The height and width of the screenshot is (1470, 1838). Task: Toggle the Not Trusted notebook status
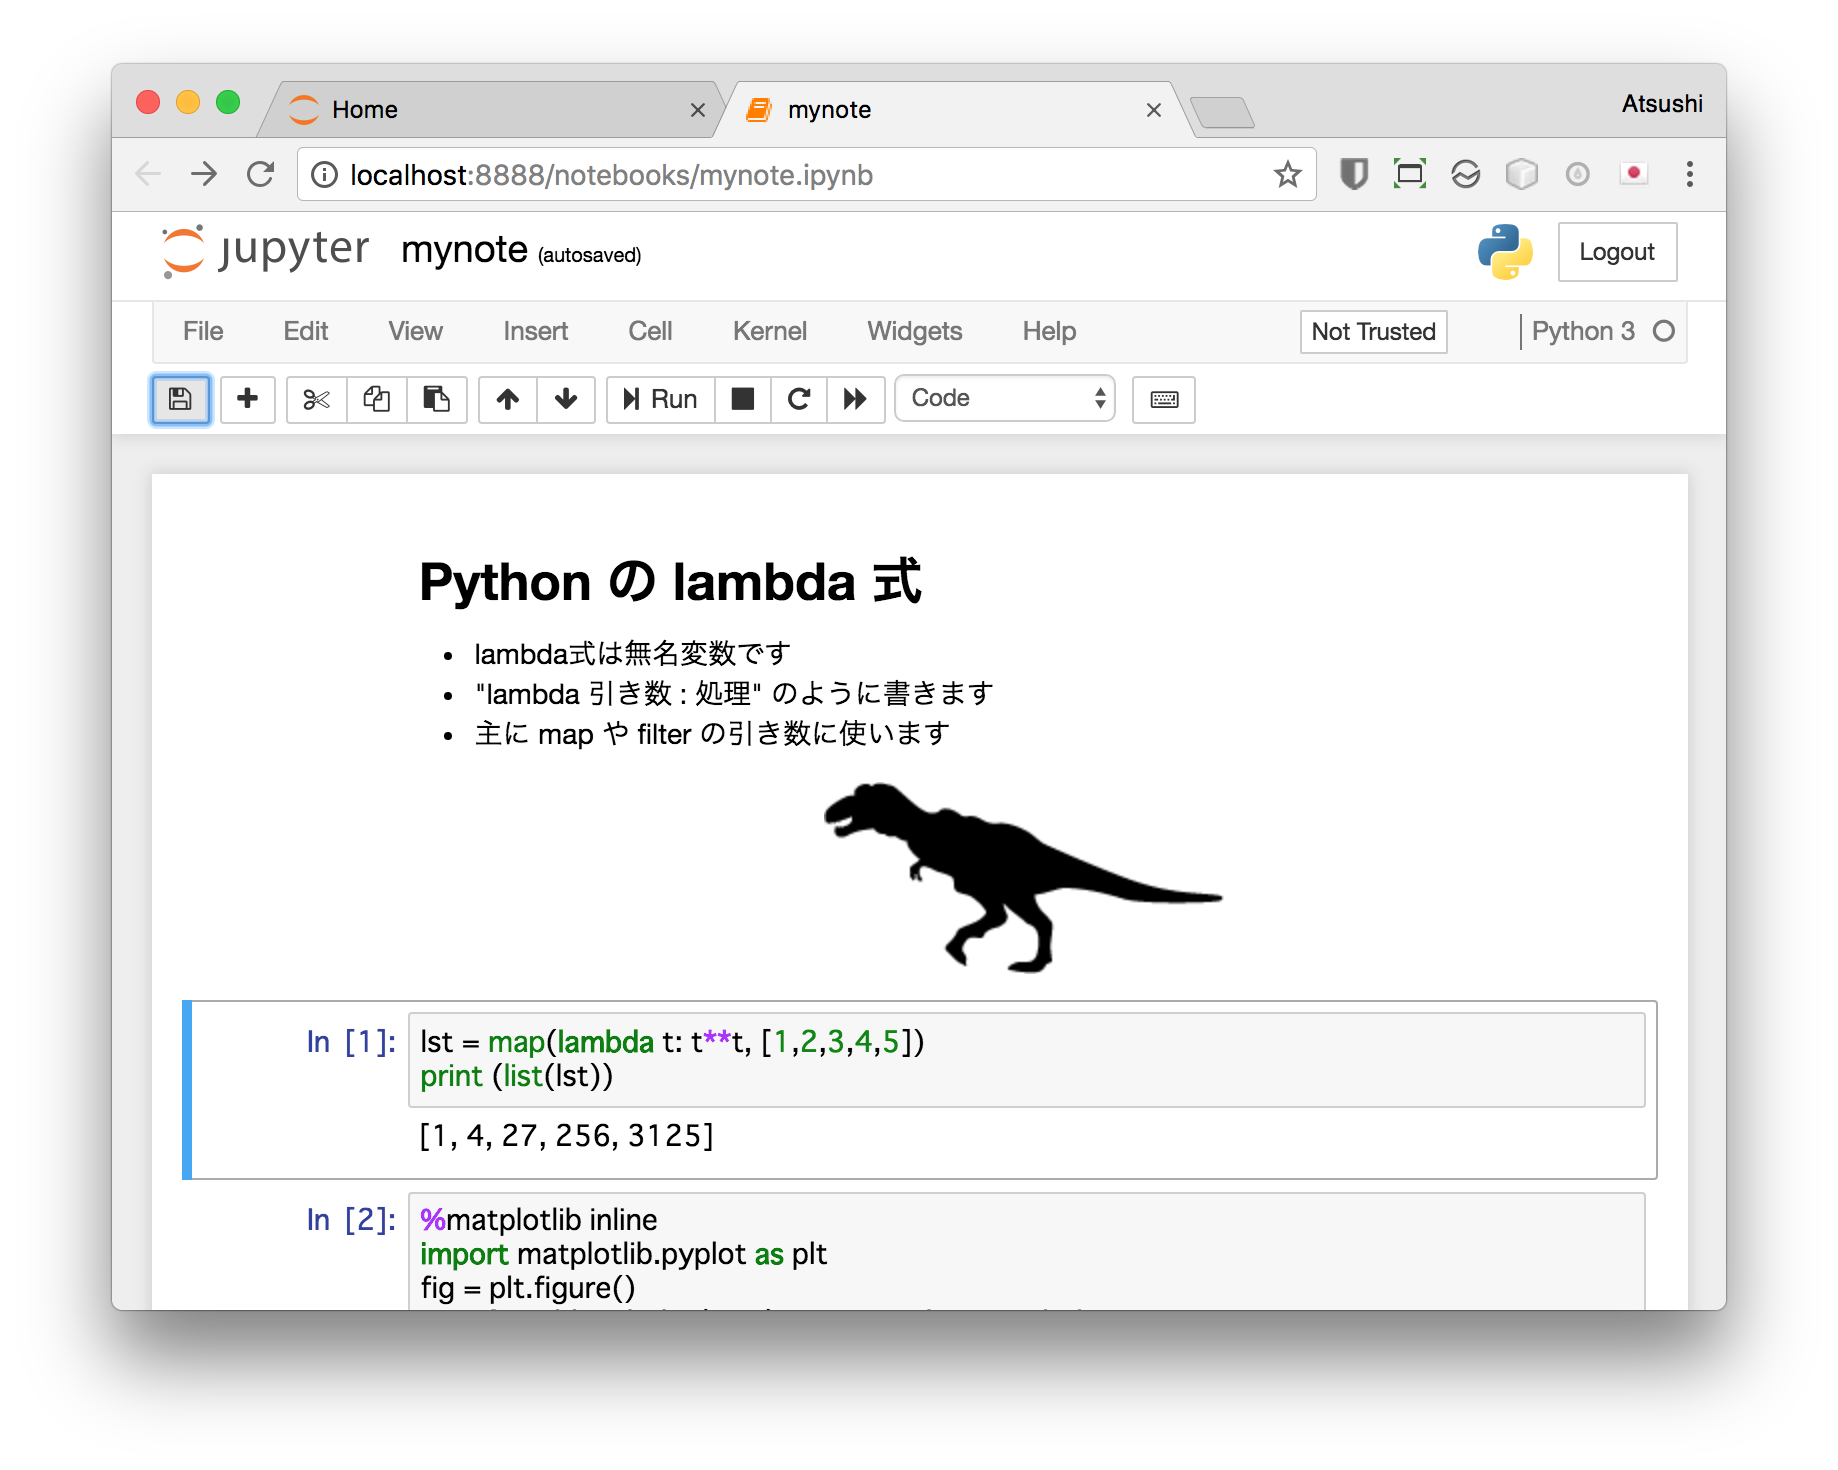1373,331
